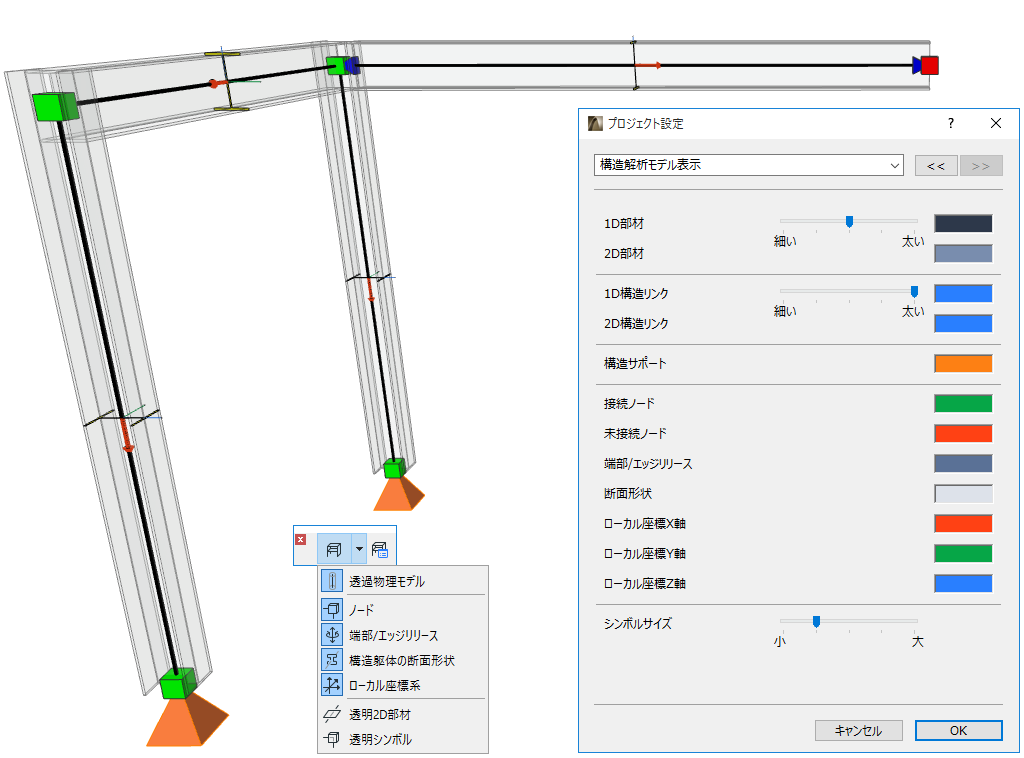Viewport: 1024px width, 758px height.
Task: Change the 接続ノード green color swatch
Action: tap(963, 403)
